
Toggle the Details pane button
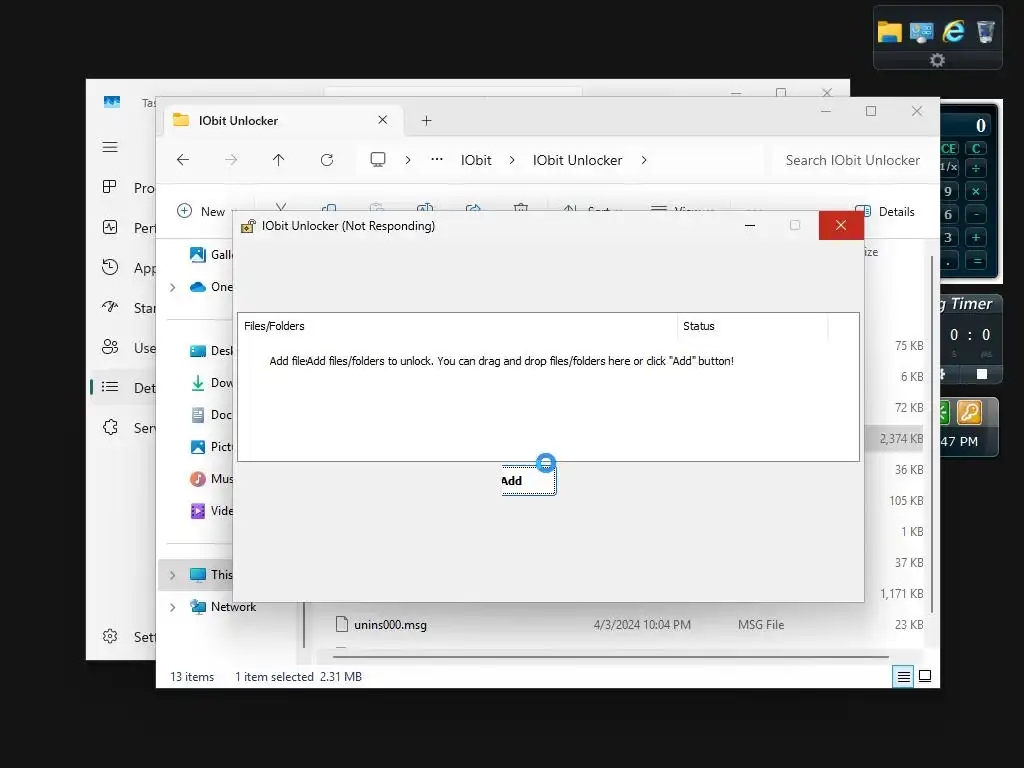click(885, 212)
